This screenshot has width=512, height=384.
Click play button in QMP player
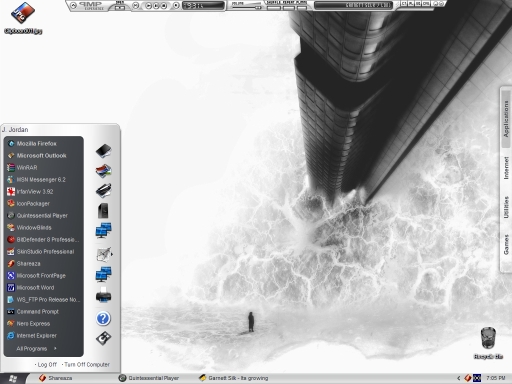tap(149, 6)
